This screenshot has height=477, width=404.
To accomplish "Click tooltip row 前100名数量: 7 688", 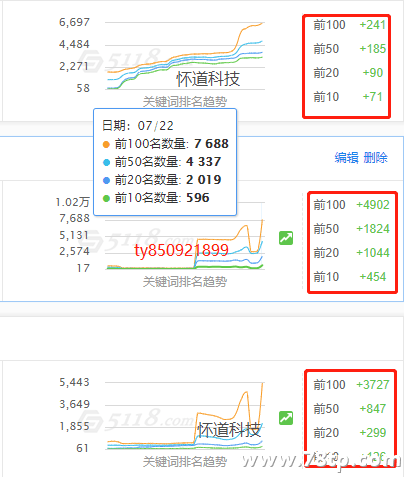I will point(166,144).
